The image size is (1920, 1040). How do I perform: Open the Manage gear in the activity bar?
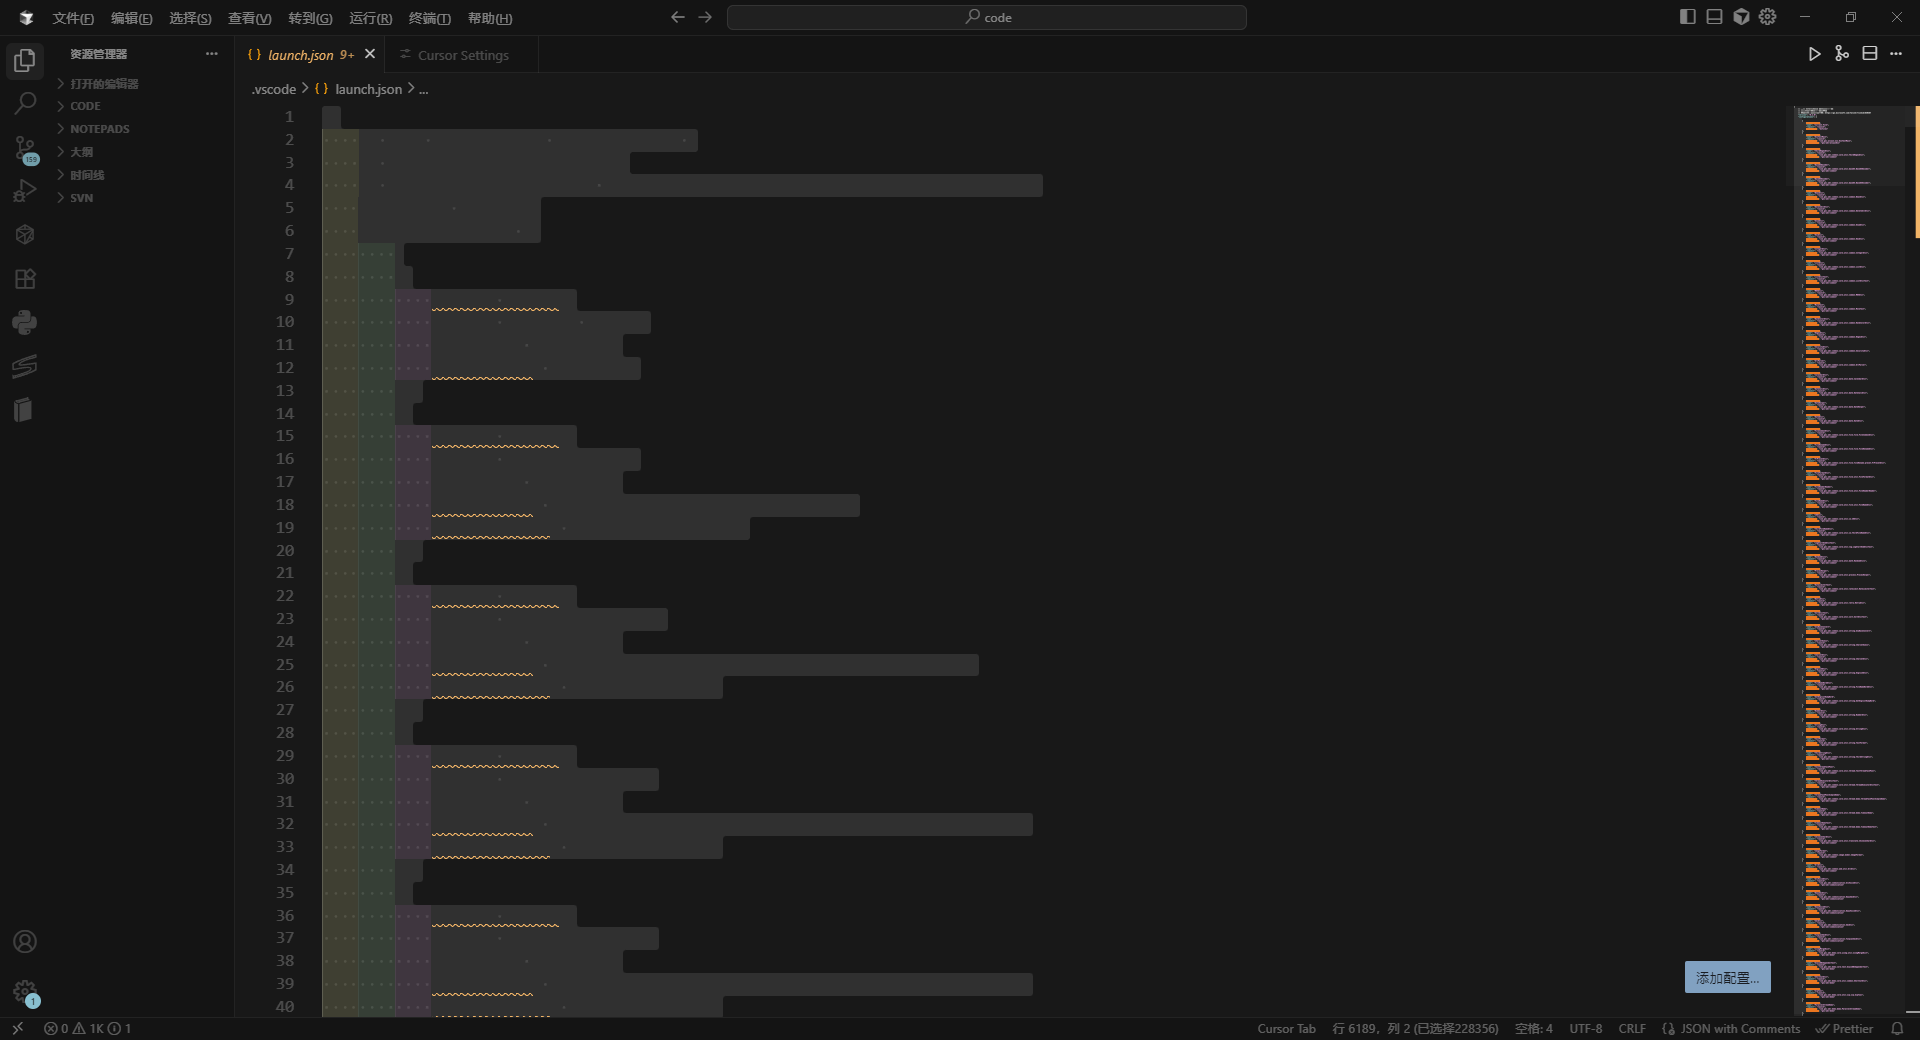(25, 991)
